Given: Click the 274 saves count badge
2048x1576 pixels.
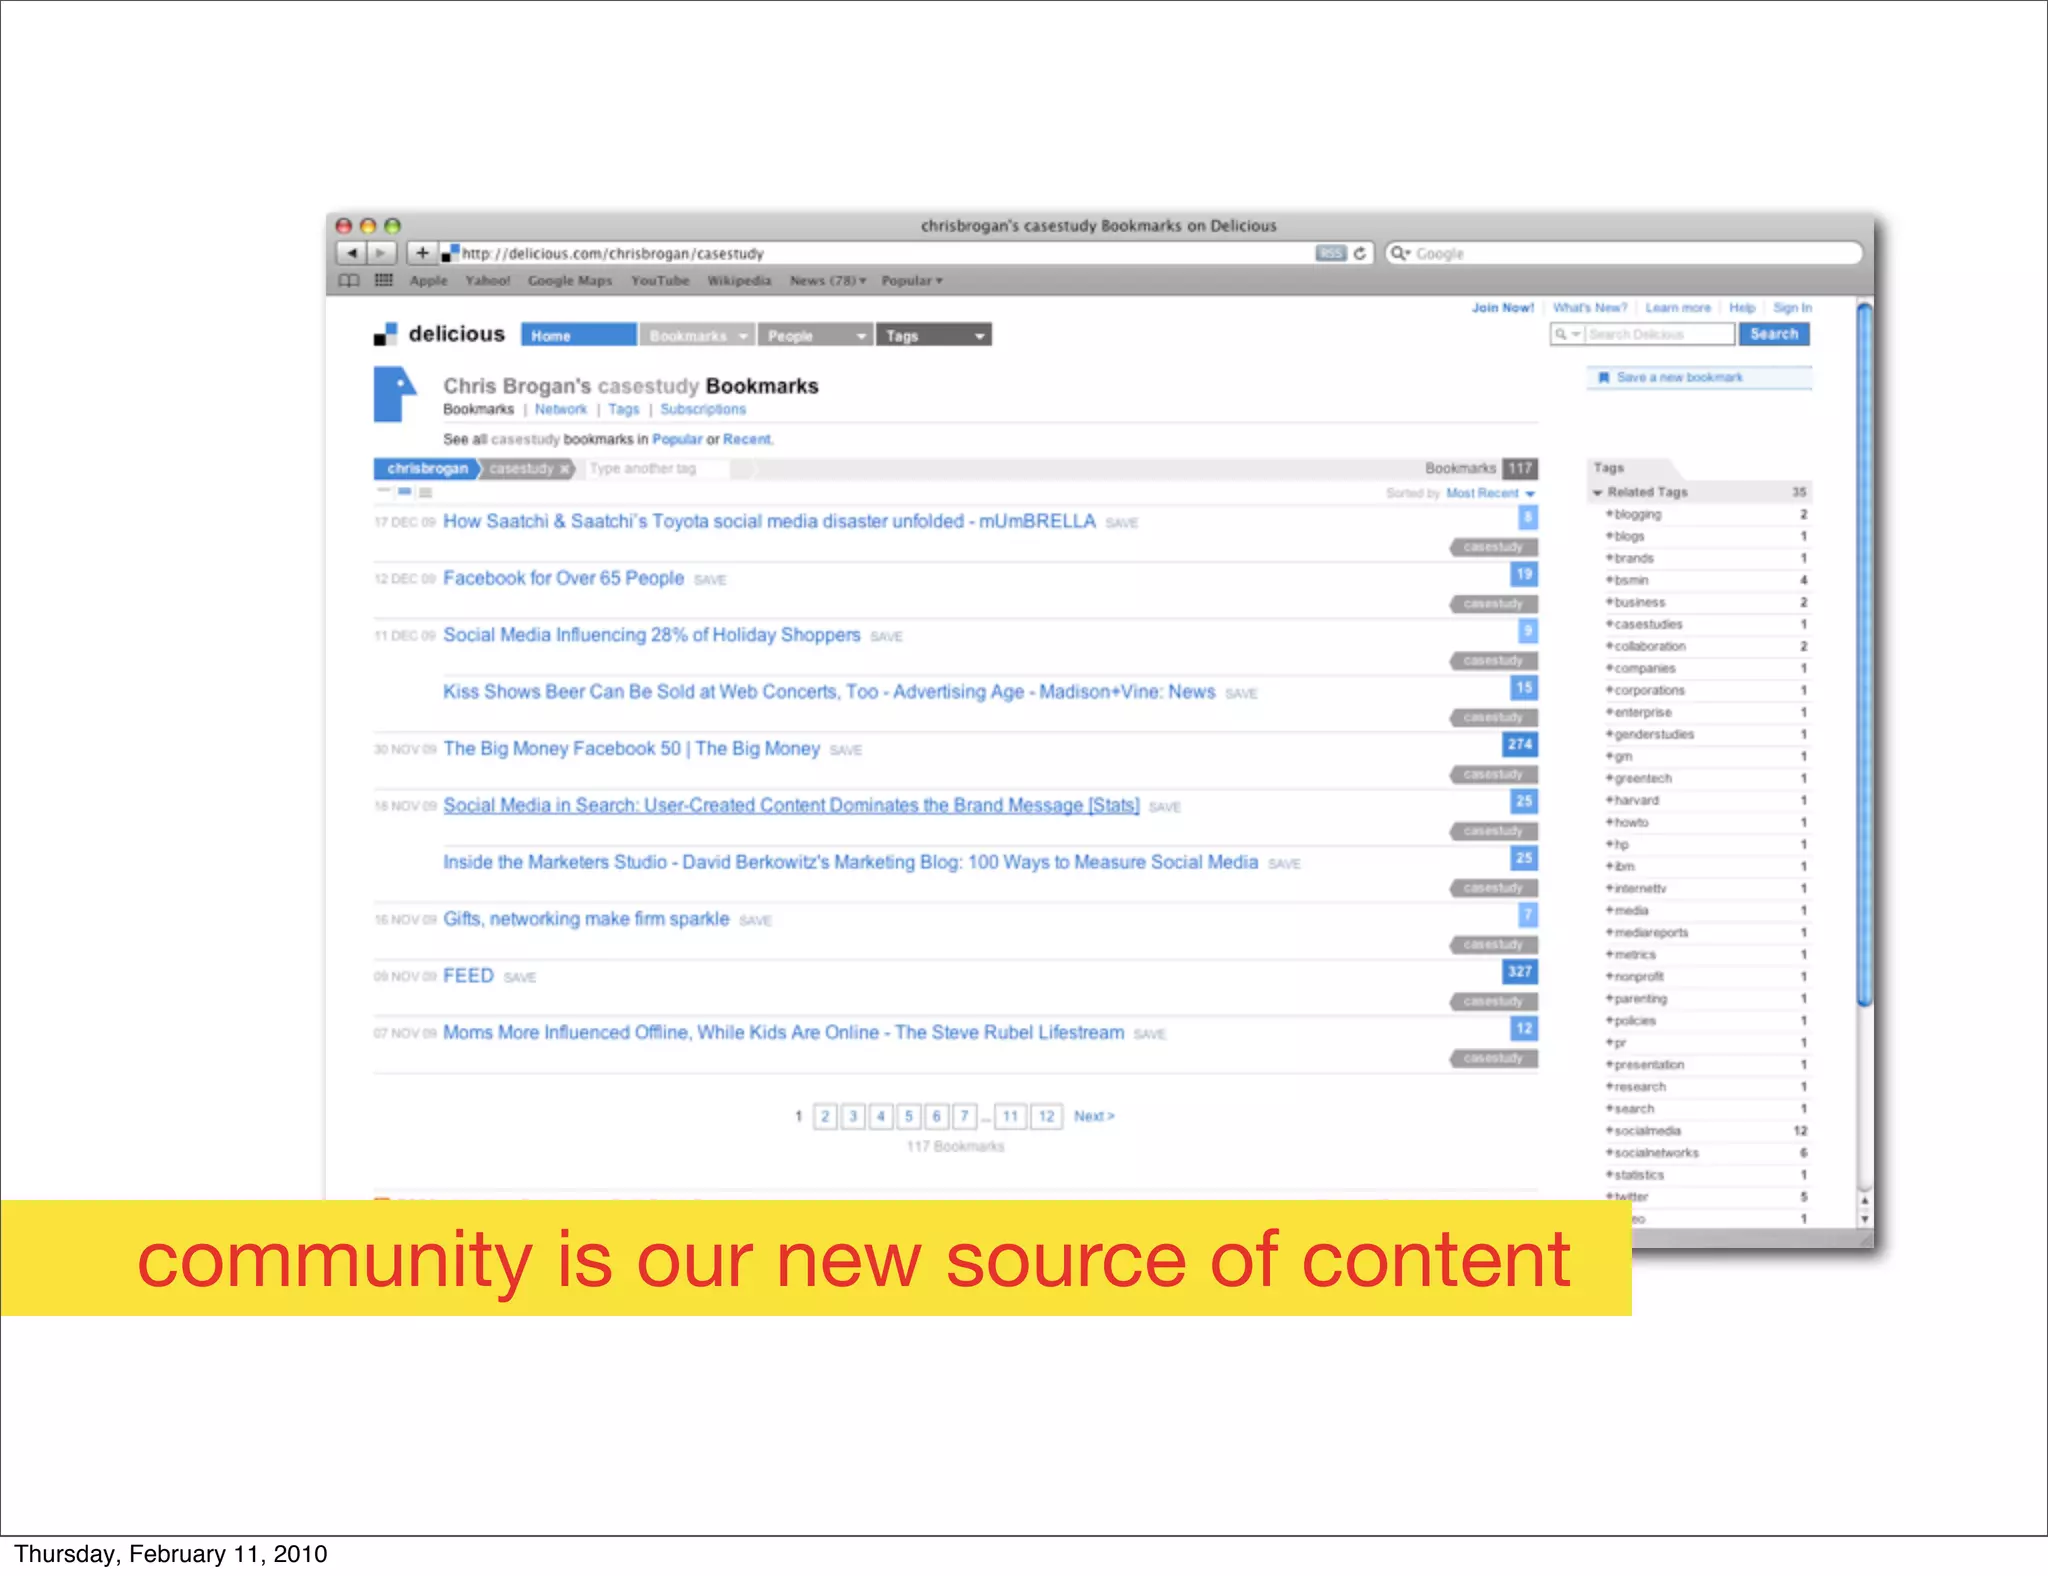Looking at the screenshot, I should tap(1520, 744).
